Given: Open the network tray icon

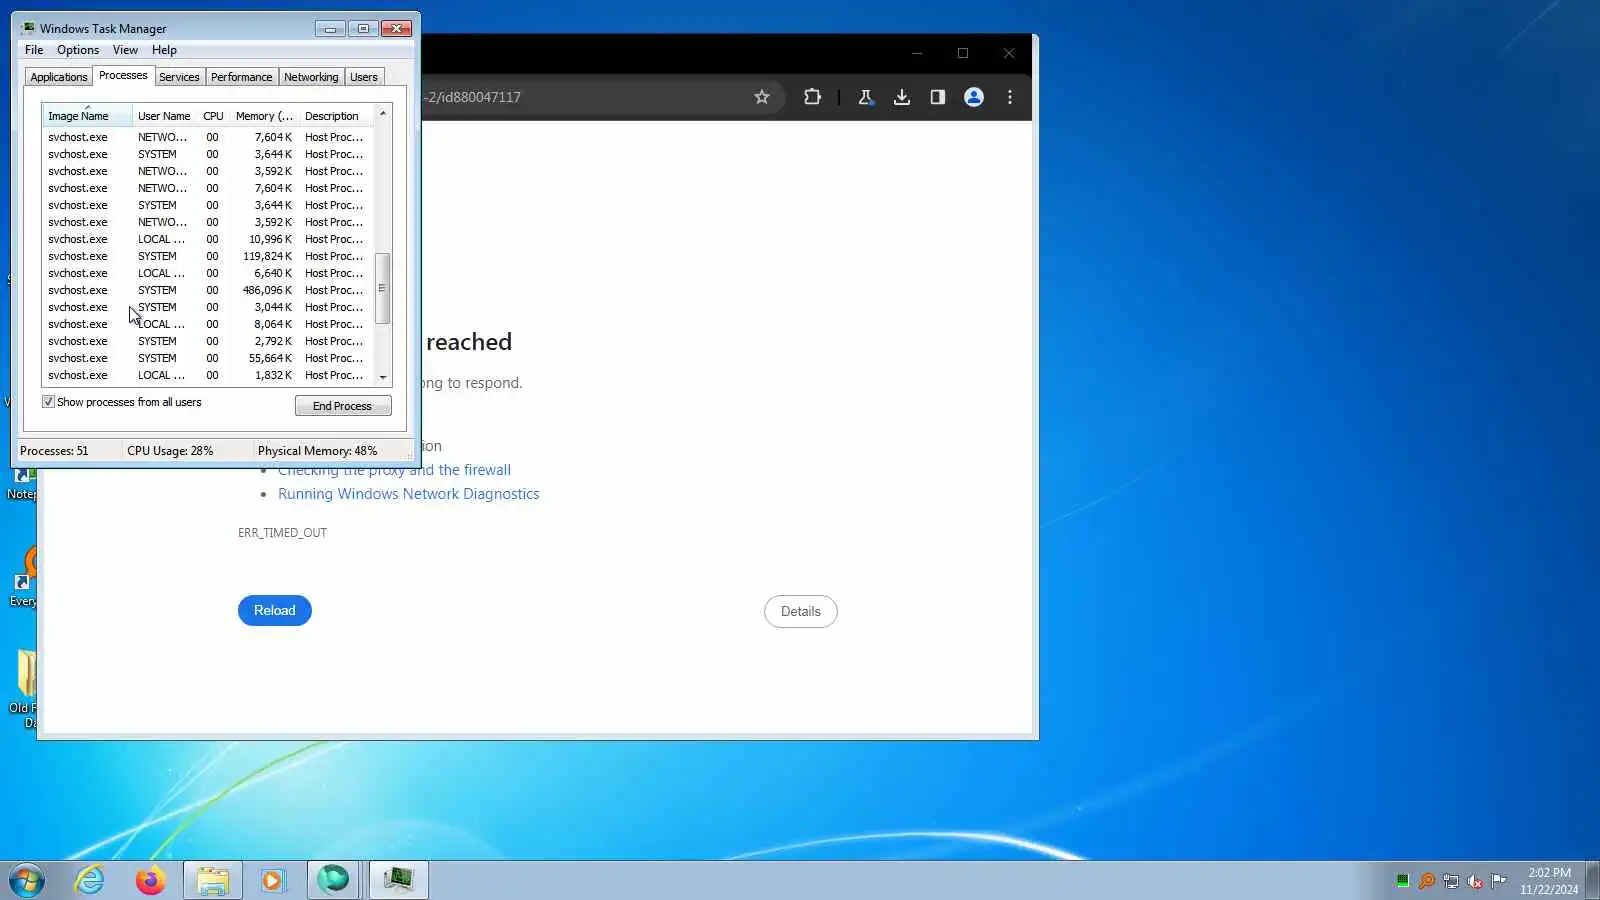Looking at the screenshot, I should click(x=1451, y=881).
